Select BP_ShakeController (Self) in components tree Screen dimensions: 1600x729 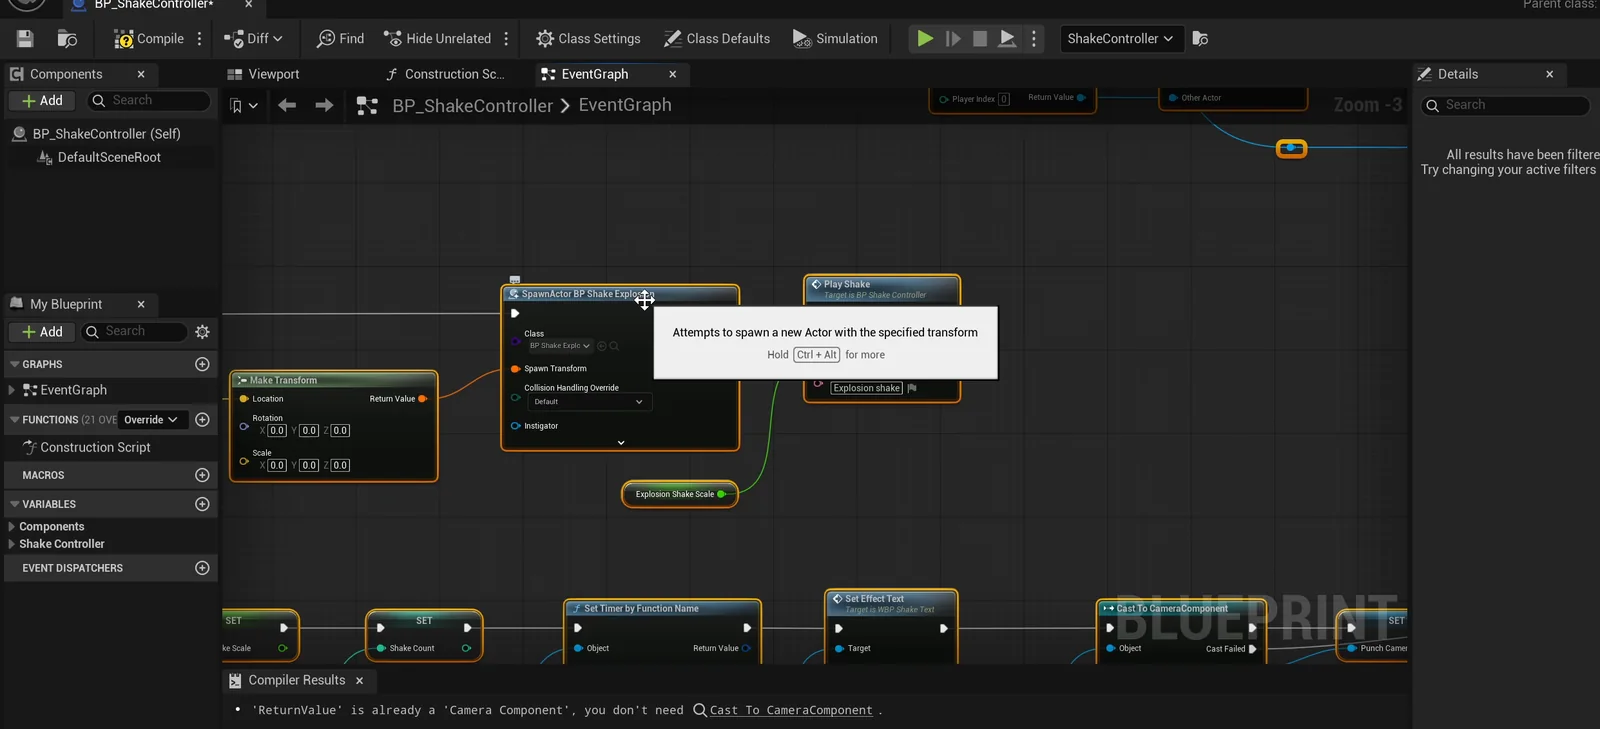(x=106, y=133)
